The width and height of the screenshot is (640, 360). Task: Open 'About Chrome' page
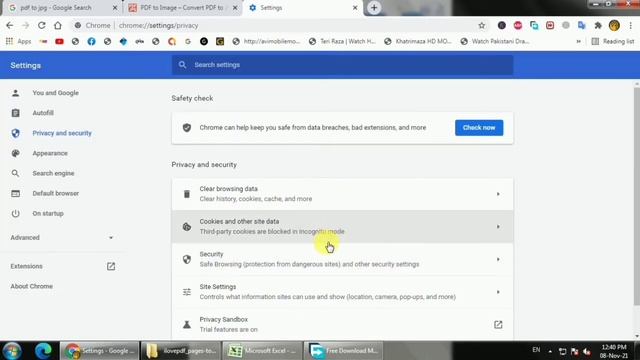31,286
